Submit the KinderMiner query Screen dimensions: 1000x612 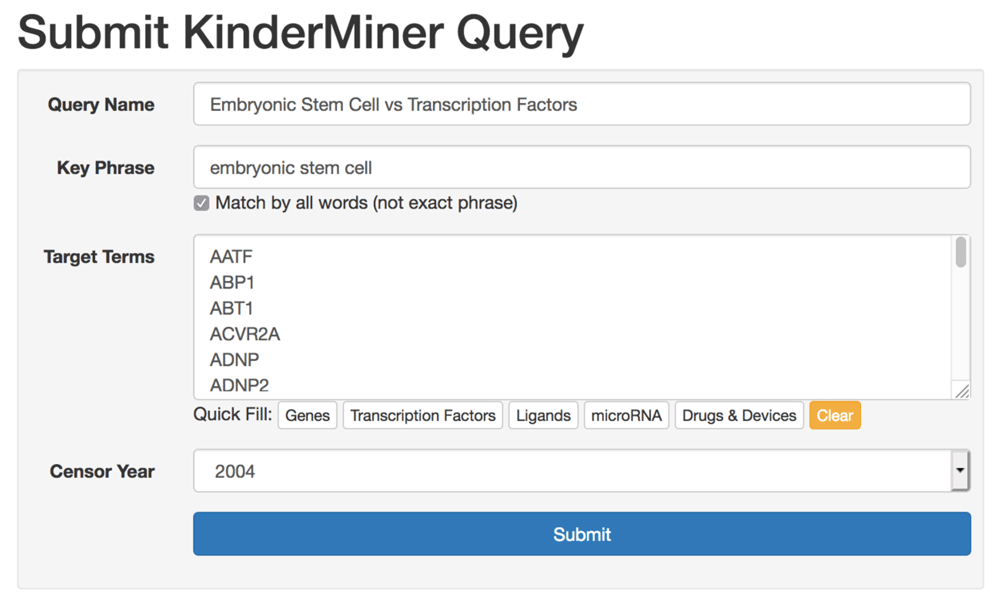581,534
